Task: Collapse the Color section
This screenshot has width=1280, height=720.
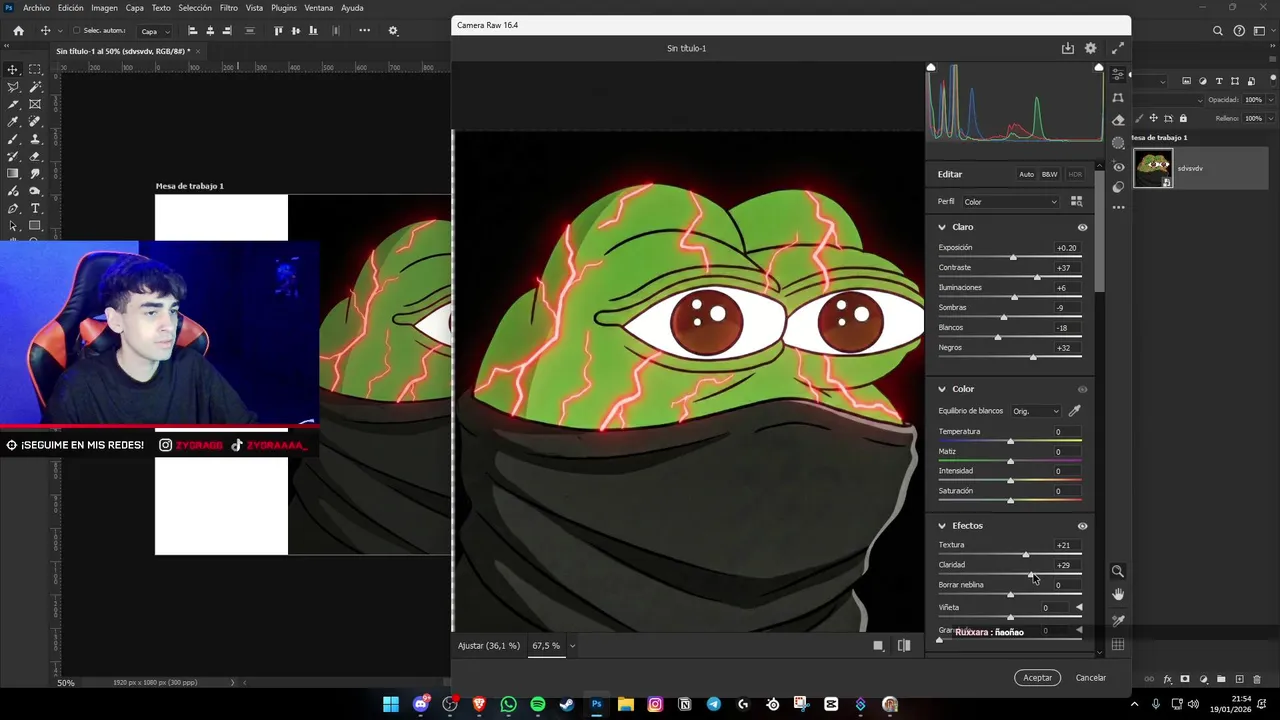Action: point(942,389)
